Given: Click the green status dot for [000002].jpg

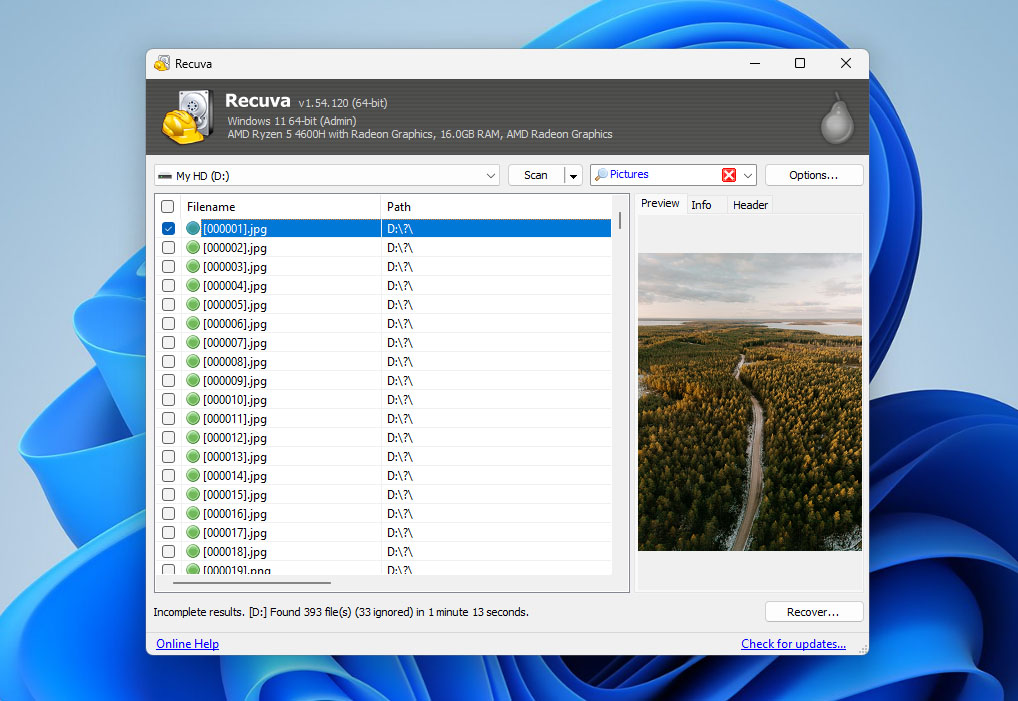Looking at the screenshot, I should click(x=193, y=247).
